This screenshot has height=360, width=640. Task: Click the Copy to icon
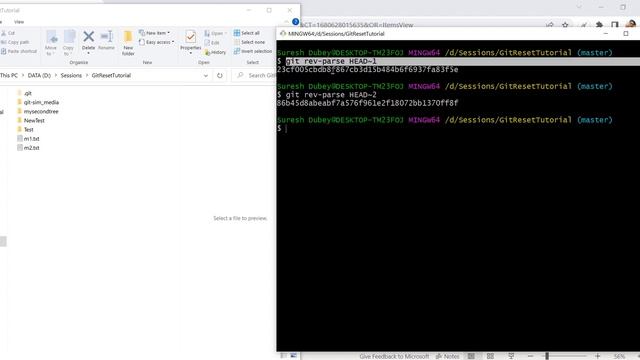[x=69, y=37]
